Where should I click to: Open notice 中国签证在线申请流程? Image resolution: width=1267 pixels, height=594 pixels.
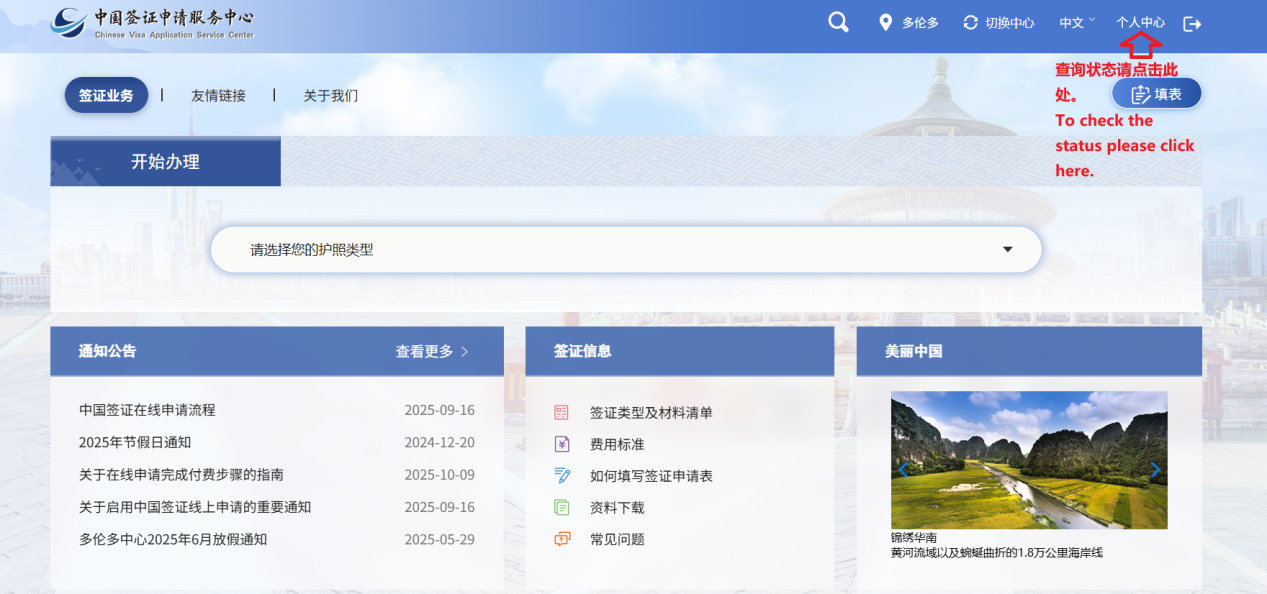coord(147,410)
